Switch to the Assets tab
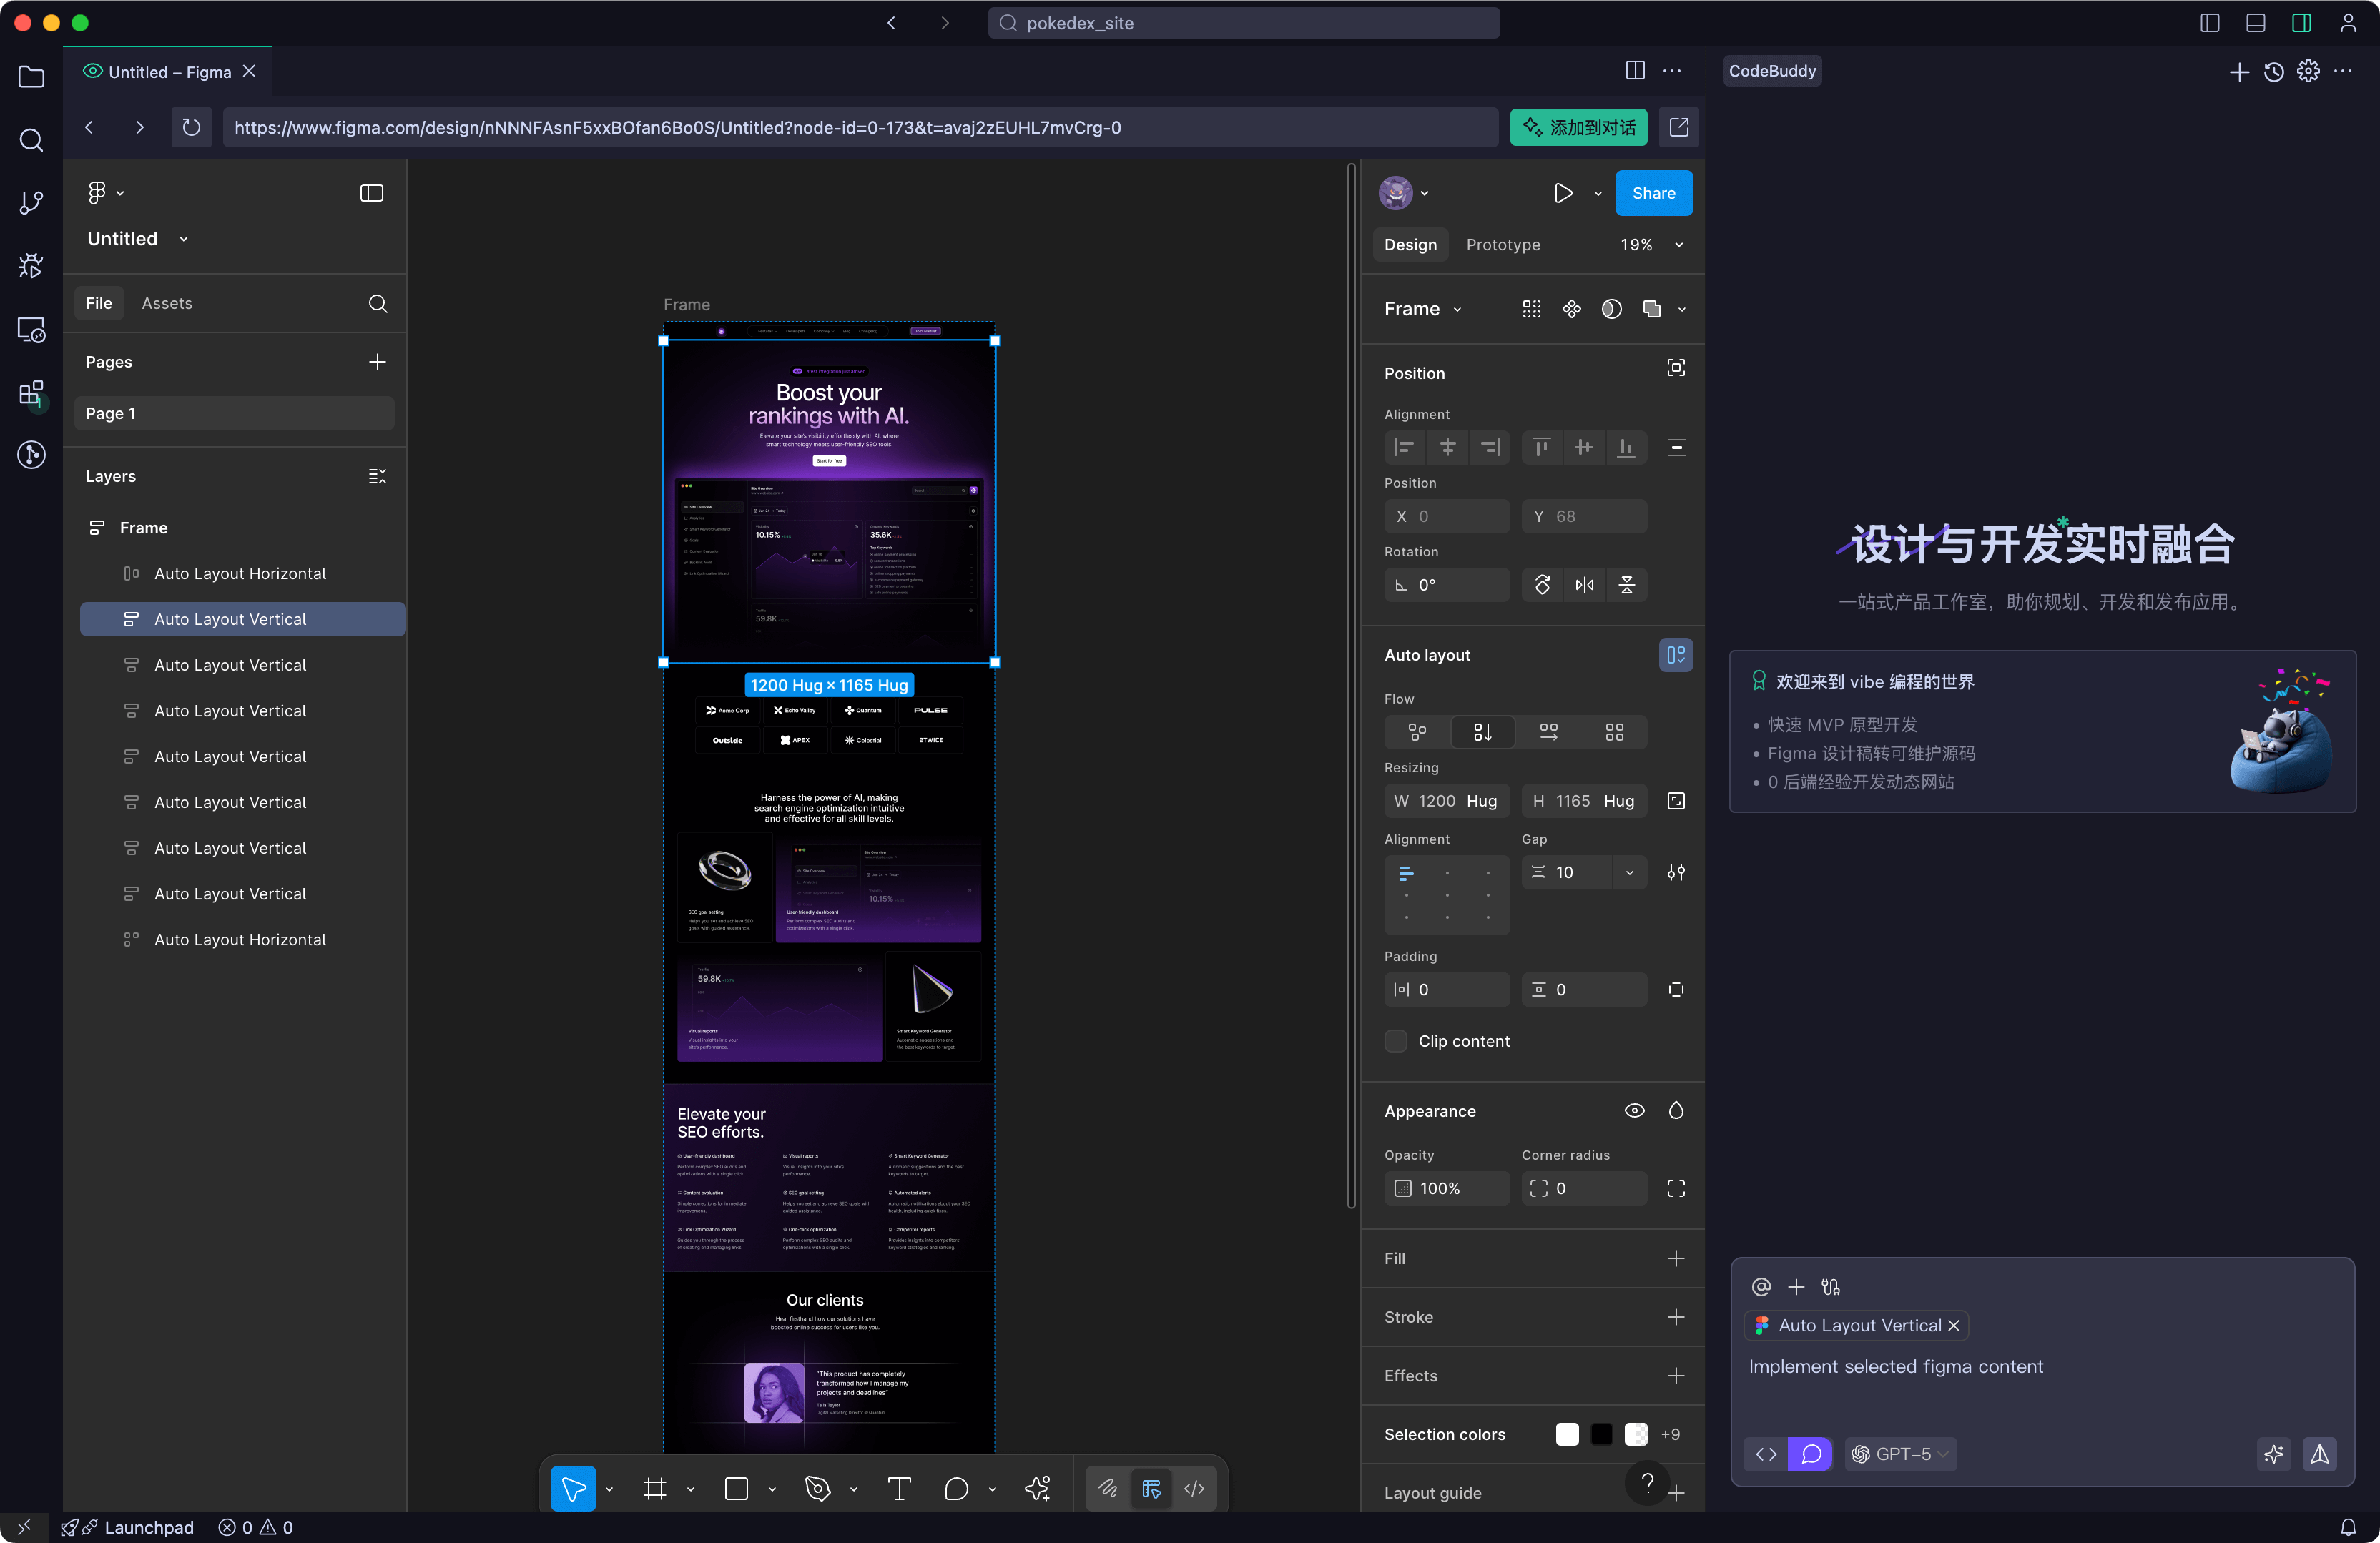 tap(166, 303)
